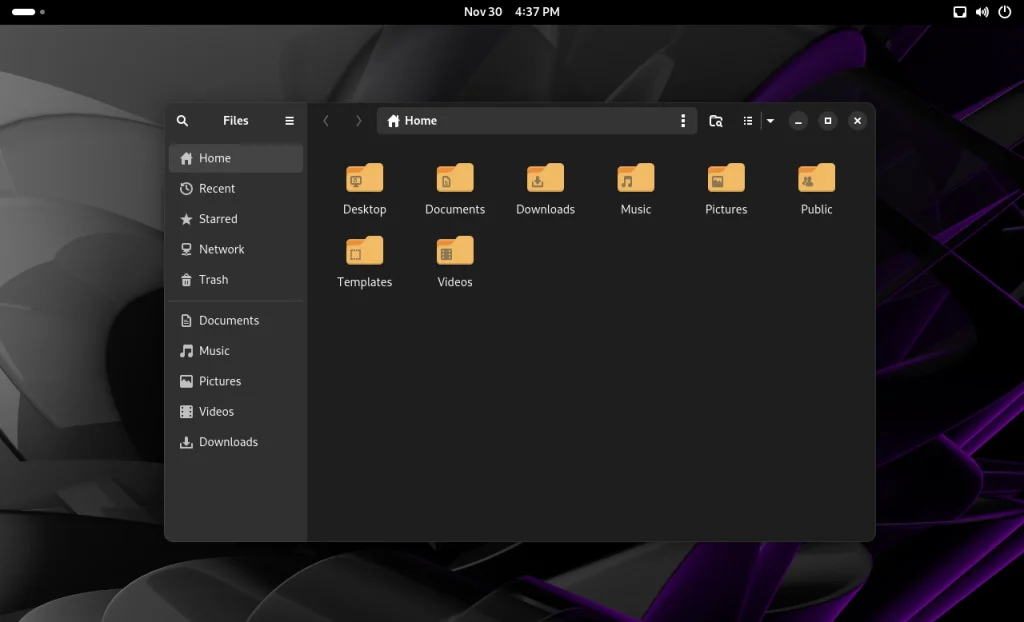The height and width of the screenshot is (622, 1024).
Task: Open the Music folder icon
Action: click(635, 179)
